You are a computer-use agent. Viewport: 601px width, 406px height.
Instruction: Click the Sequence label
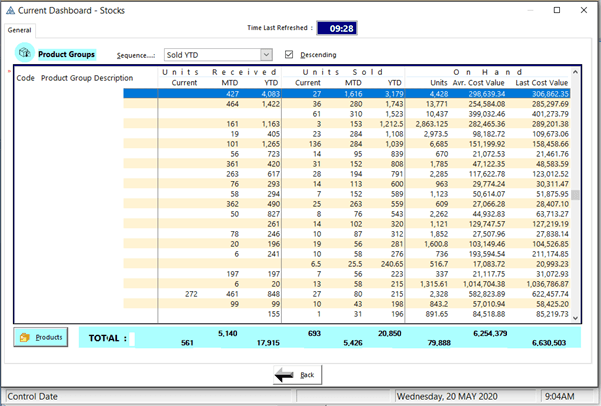tap(136, 56)
